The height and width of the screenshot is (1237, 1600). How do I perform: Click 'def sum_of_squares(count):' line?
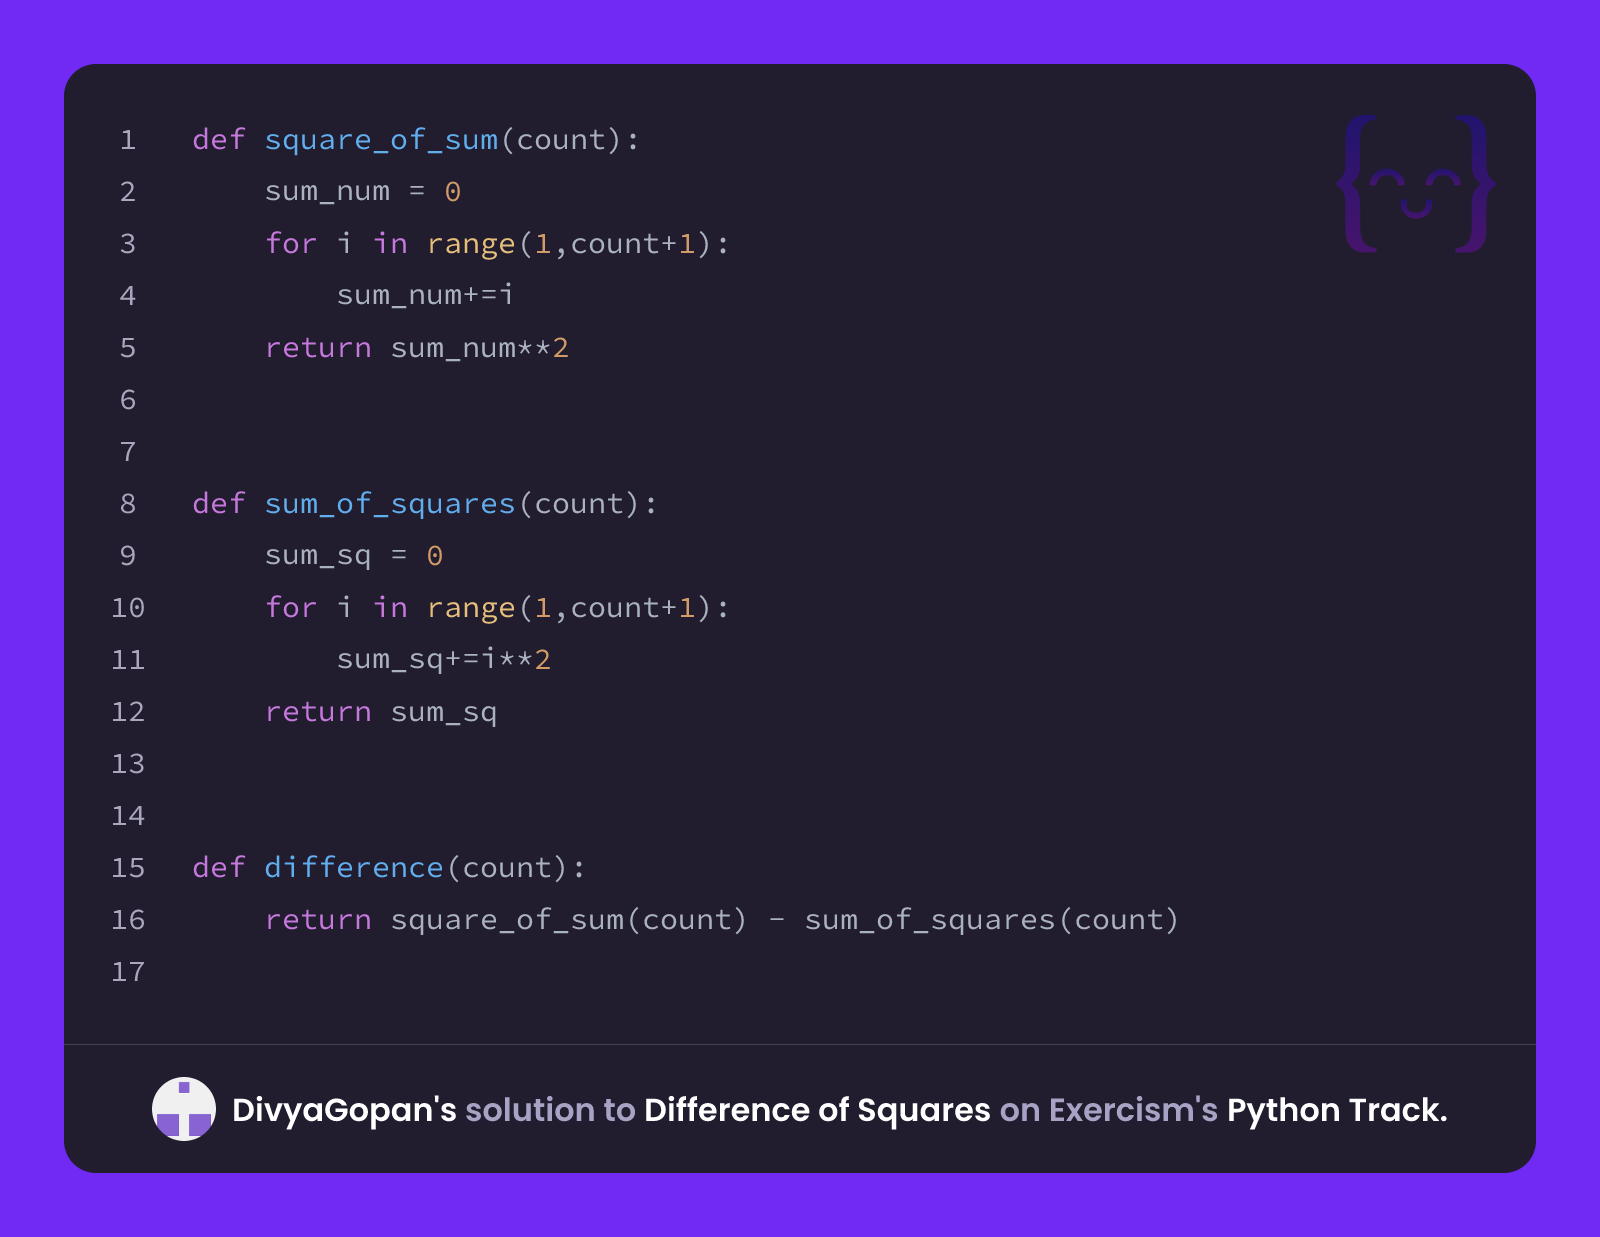click(425, 504)
